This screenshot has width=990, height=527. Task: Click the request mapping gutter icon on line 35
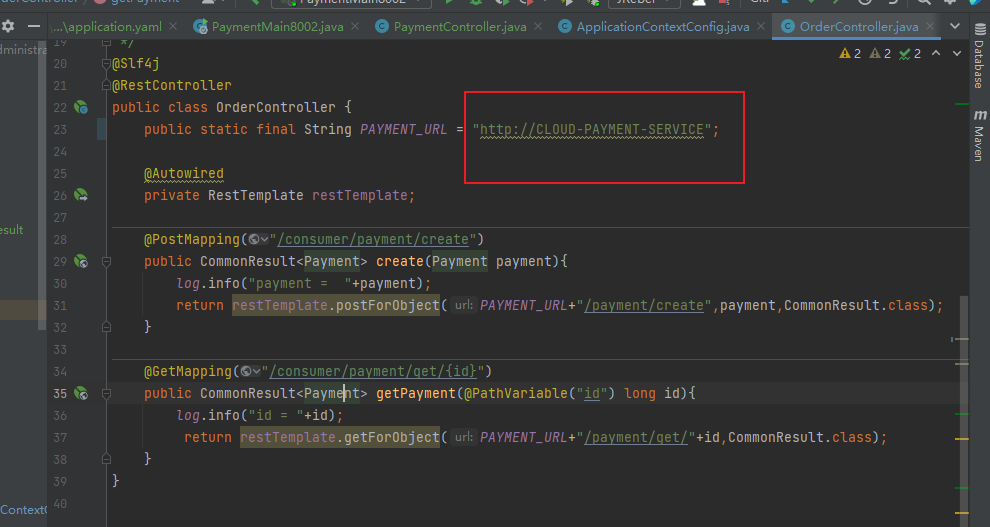point(81,393)
